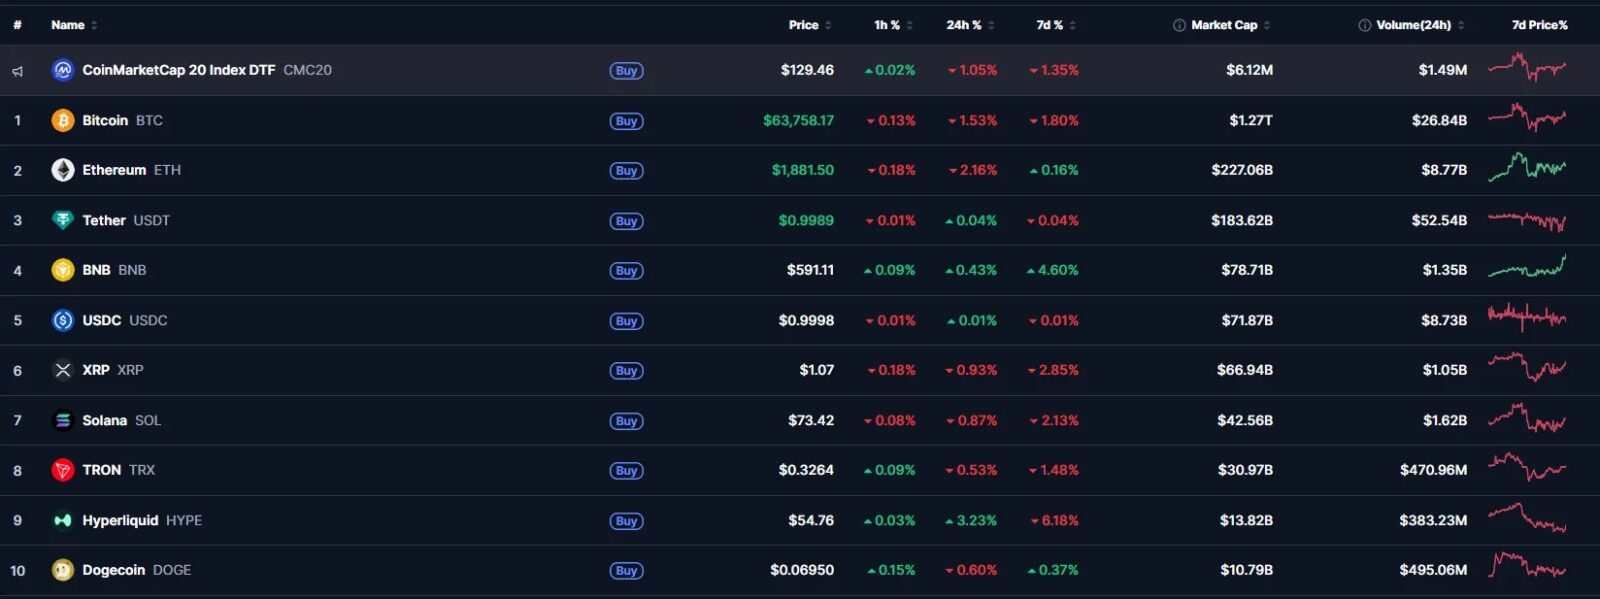Screen dimensions: 1600x599
Task: Click the CoinMarketCap 20 Index logo icon
Action: click(x=63, y=70)
